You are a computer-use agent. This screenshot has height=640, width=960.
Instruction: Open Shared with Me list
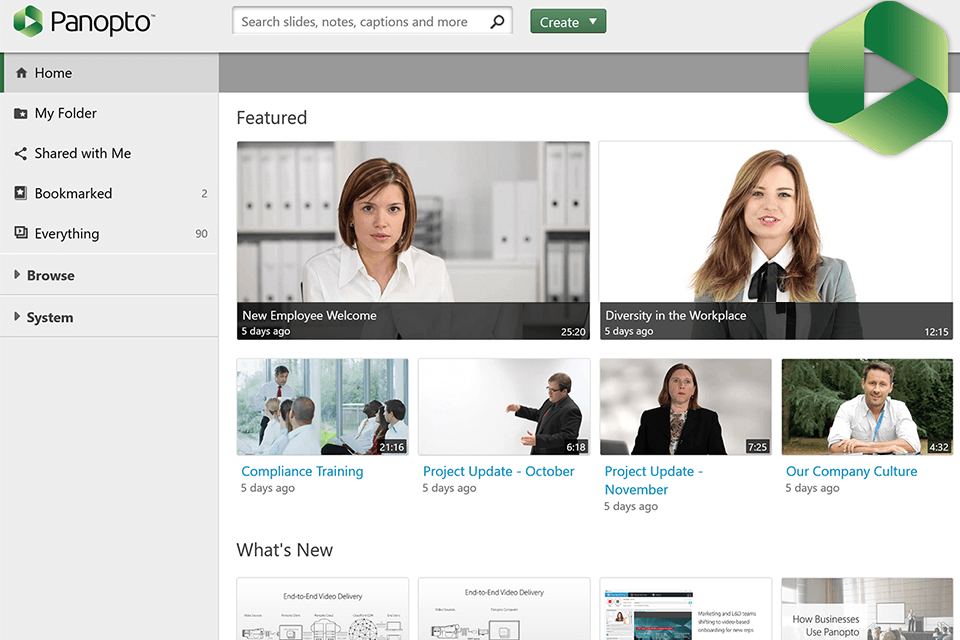[109, 154]
